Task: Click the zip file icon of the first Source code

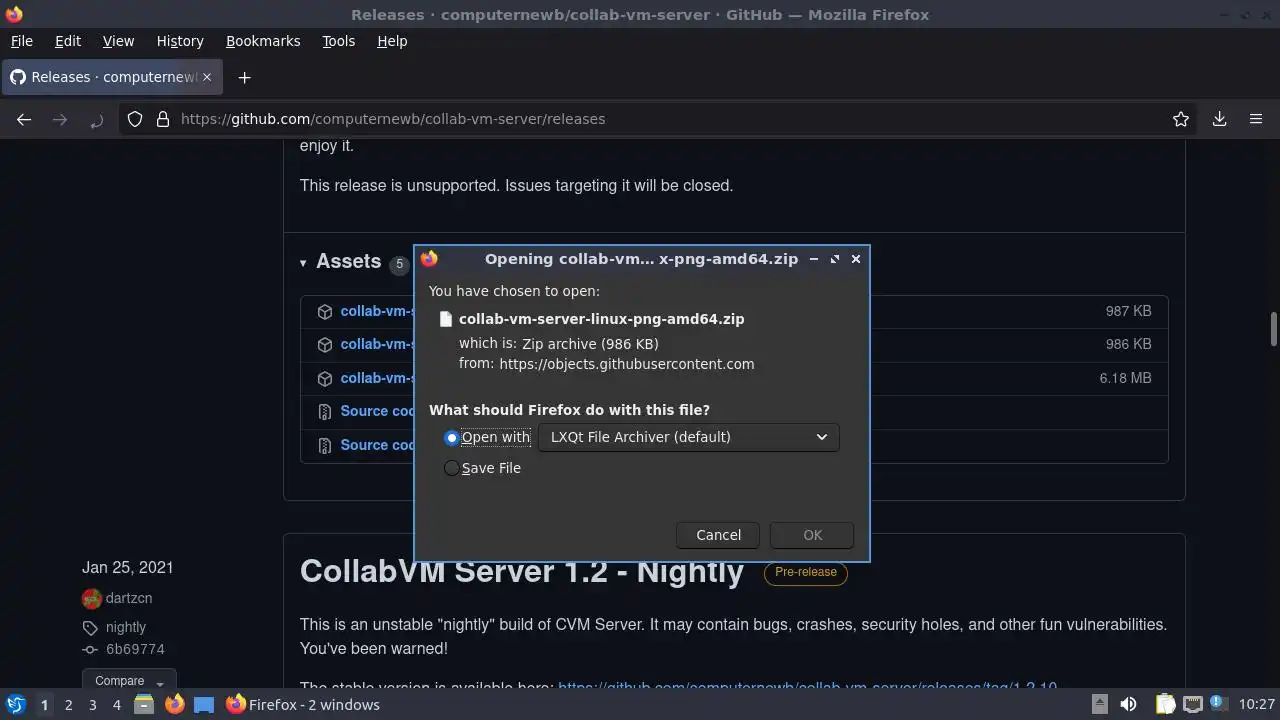Action: tap(325, 412)
